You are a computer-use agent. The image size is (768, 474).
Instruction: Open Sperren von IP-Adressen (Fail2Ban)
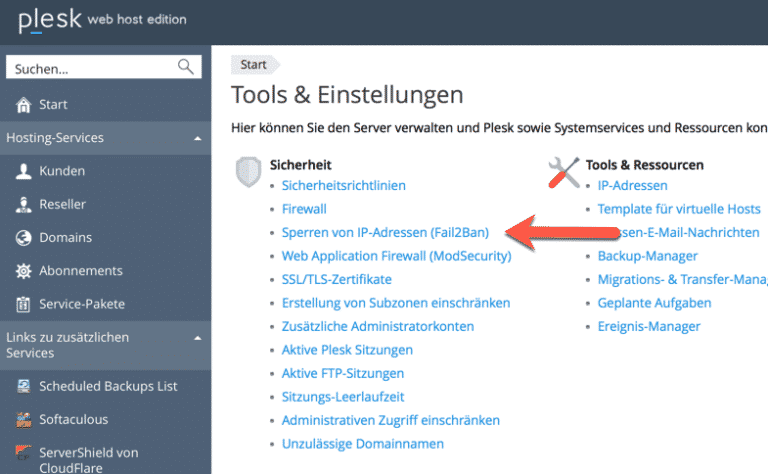click(x=385, y=232)
